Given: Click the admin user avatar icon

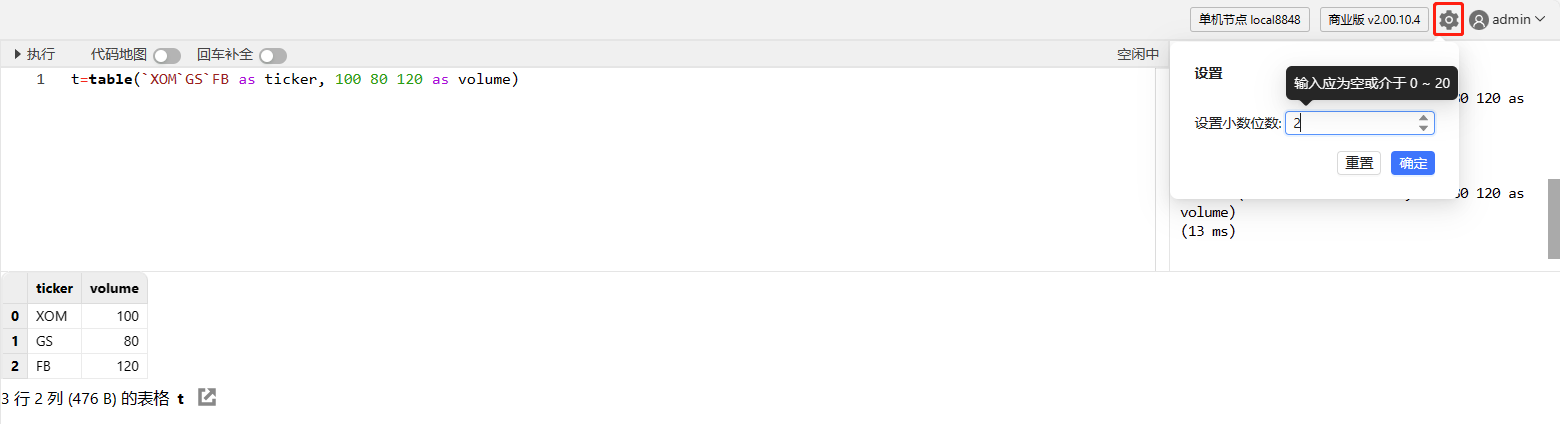Looking at the screenshot, I should coord(1479,20).
